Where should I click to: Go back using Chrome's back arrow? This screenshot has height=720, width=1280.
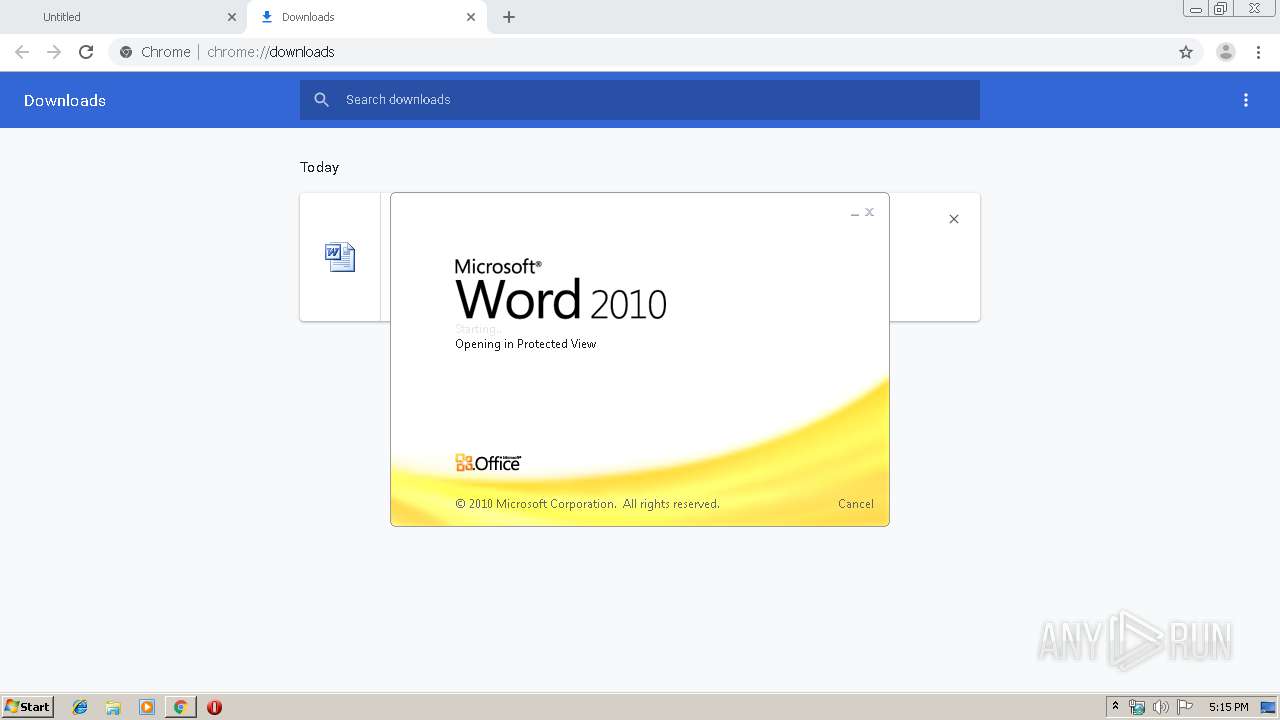coord(22,52)
